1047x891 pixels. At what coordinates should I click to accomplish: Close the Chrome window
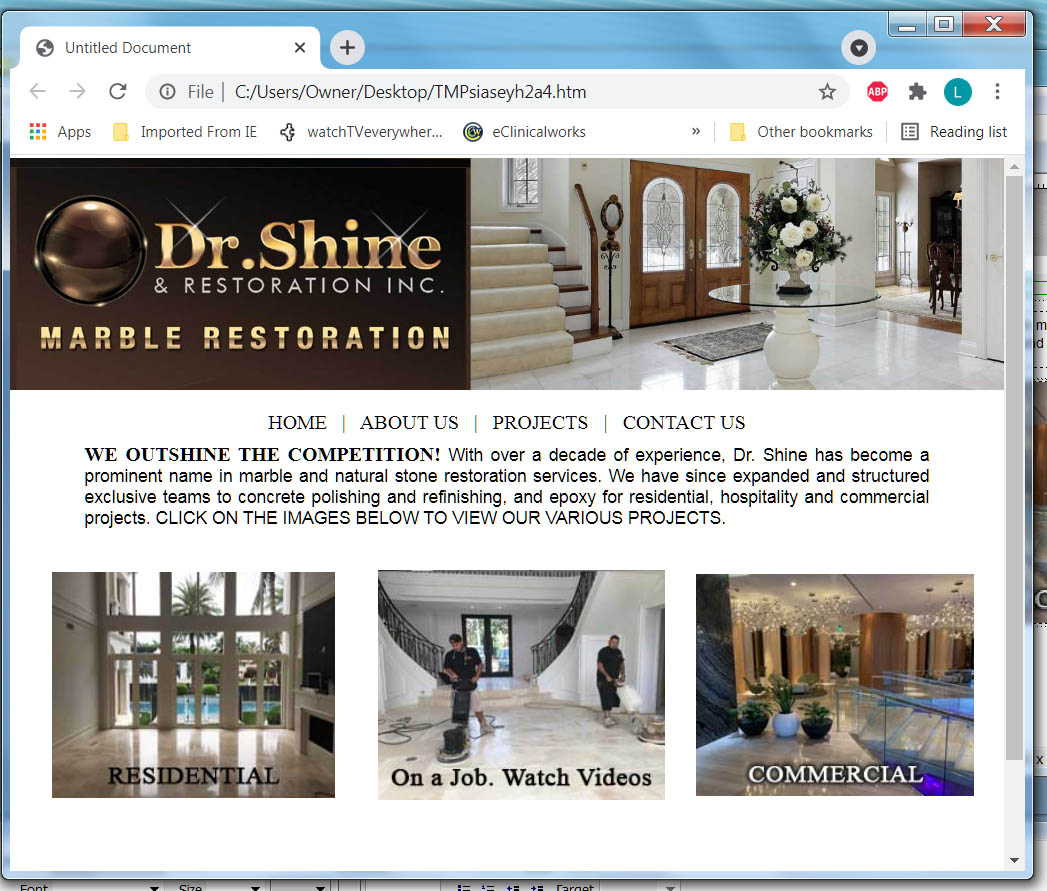click(994, 25)
